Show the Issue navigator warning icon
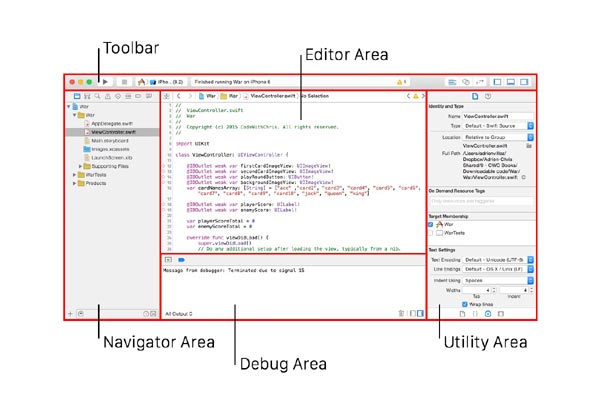The width and height of the screenshot is (600, 393). [108, 96]
